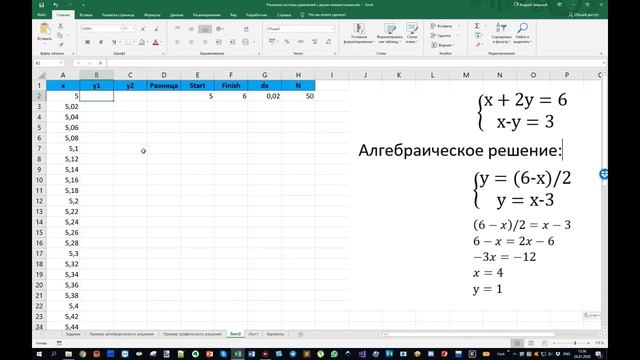This screenshot has height=360, width=640.
Task: Click the Wrap Text icon
Action: pyautogui.click(x=246, y=29)
